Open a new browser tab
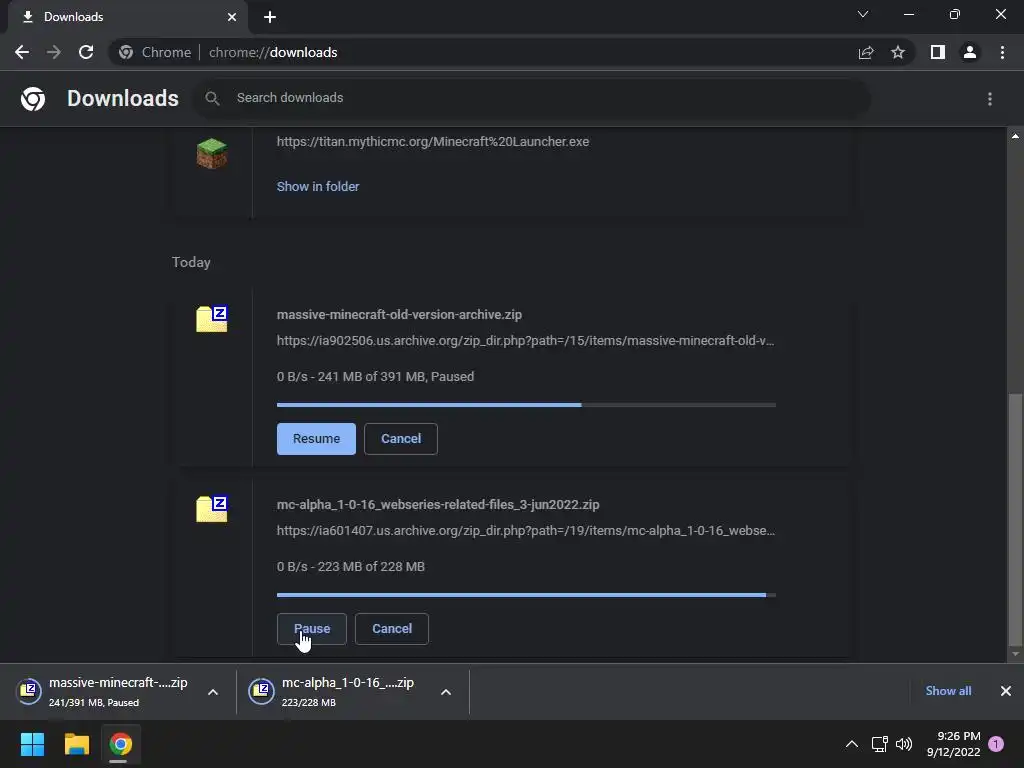This screenshot has height=768, width=1024. point(270,17)
